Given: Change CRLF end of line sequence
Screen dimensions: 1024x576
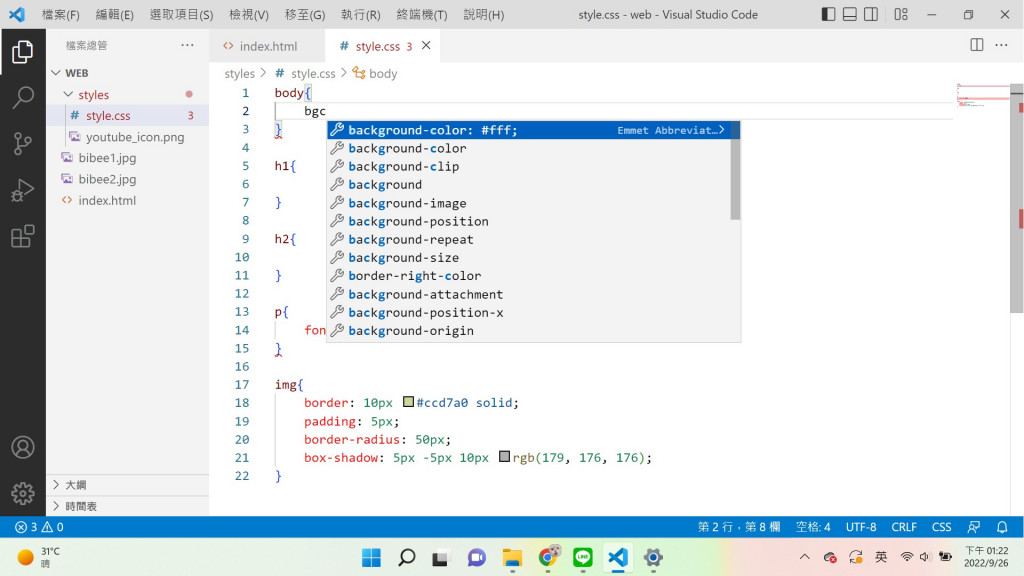Looking at the screenshot, I should pos(904,527).
